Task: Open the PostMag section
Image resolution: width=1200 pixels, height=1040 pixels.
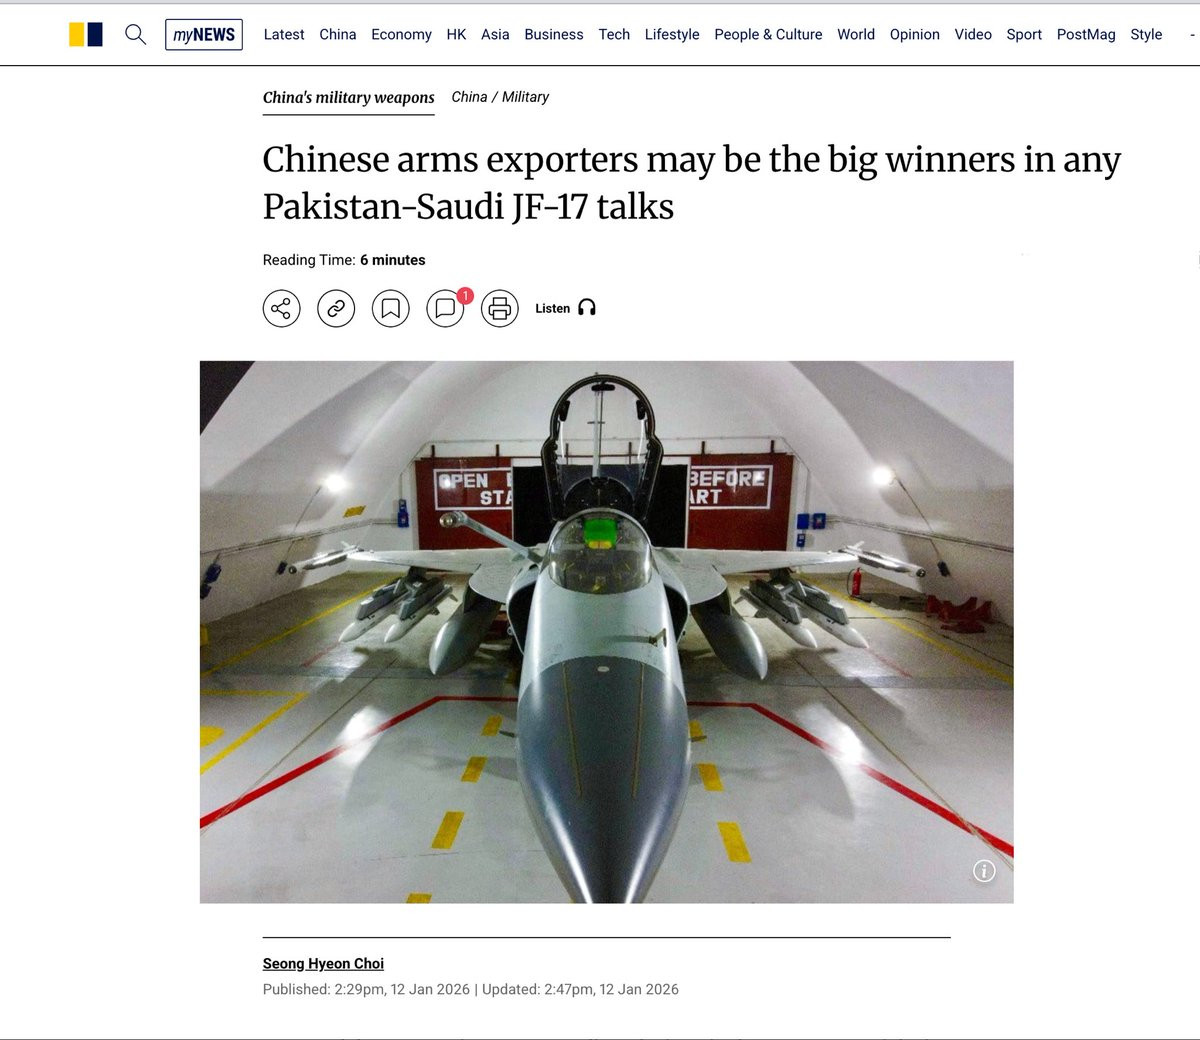Action: [x=1086, y=34]
